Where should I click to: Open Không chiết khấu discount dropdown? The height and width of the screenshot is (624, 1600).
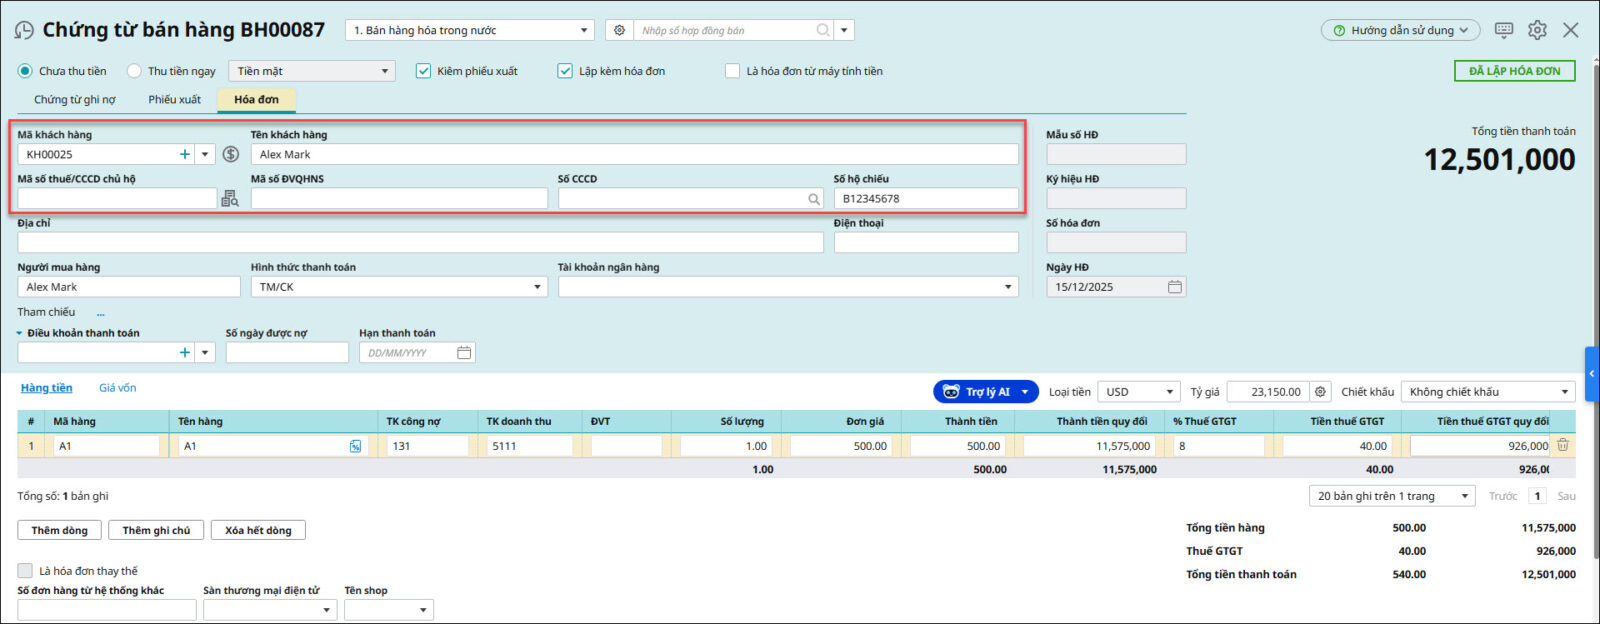click(1564, 392)
